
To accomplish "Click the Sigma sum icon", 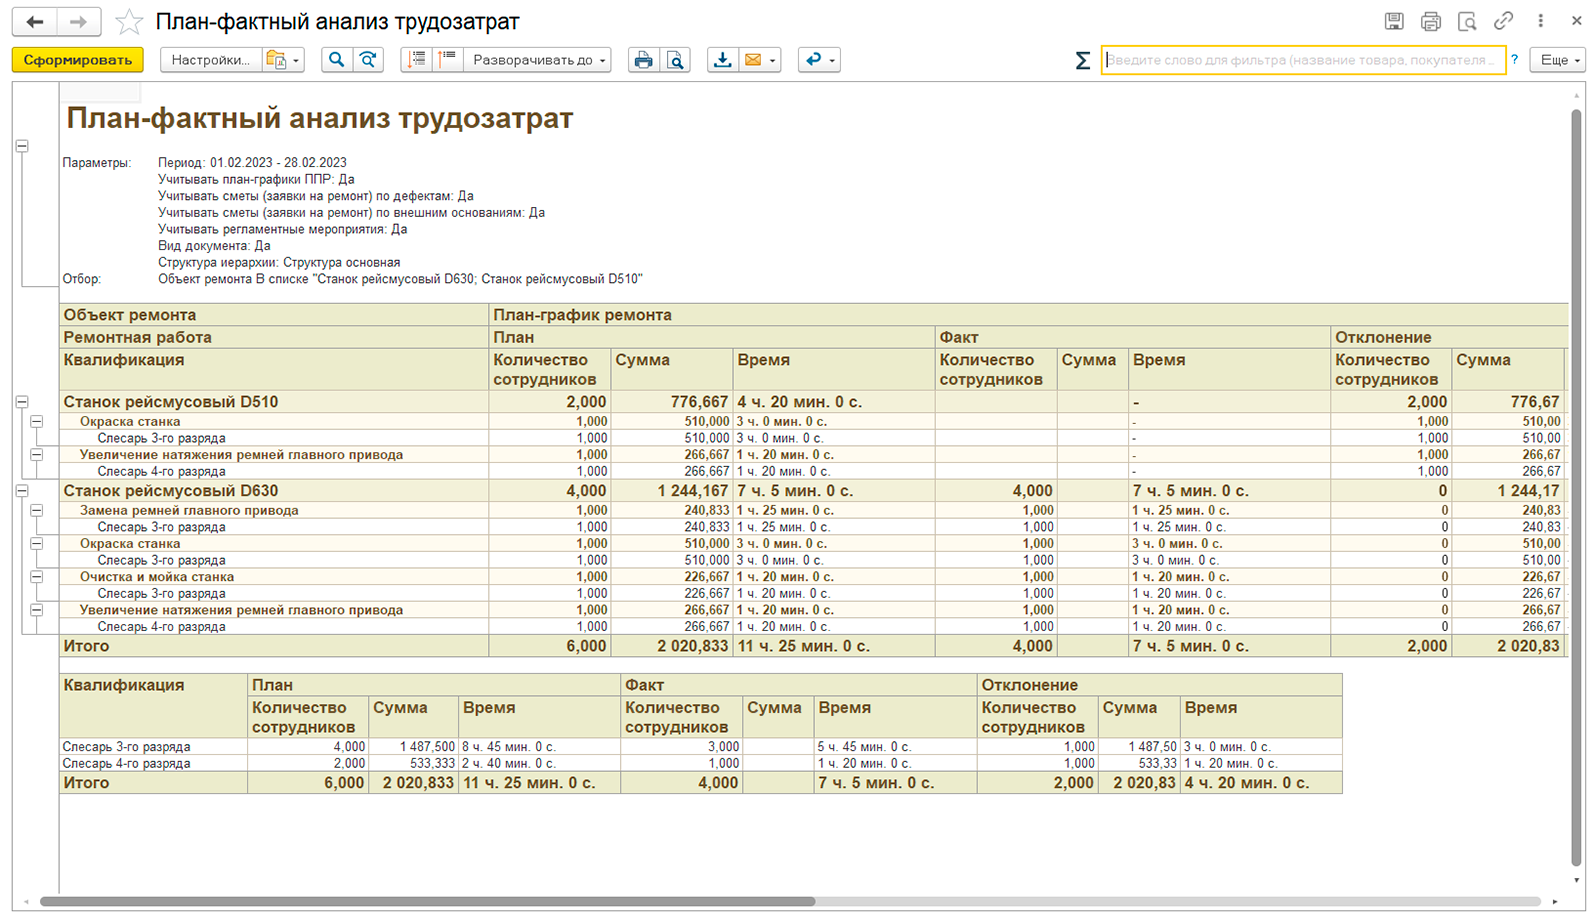I will tap(1082, 61).
